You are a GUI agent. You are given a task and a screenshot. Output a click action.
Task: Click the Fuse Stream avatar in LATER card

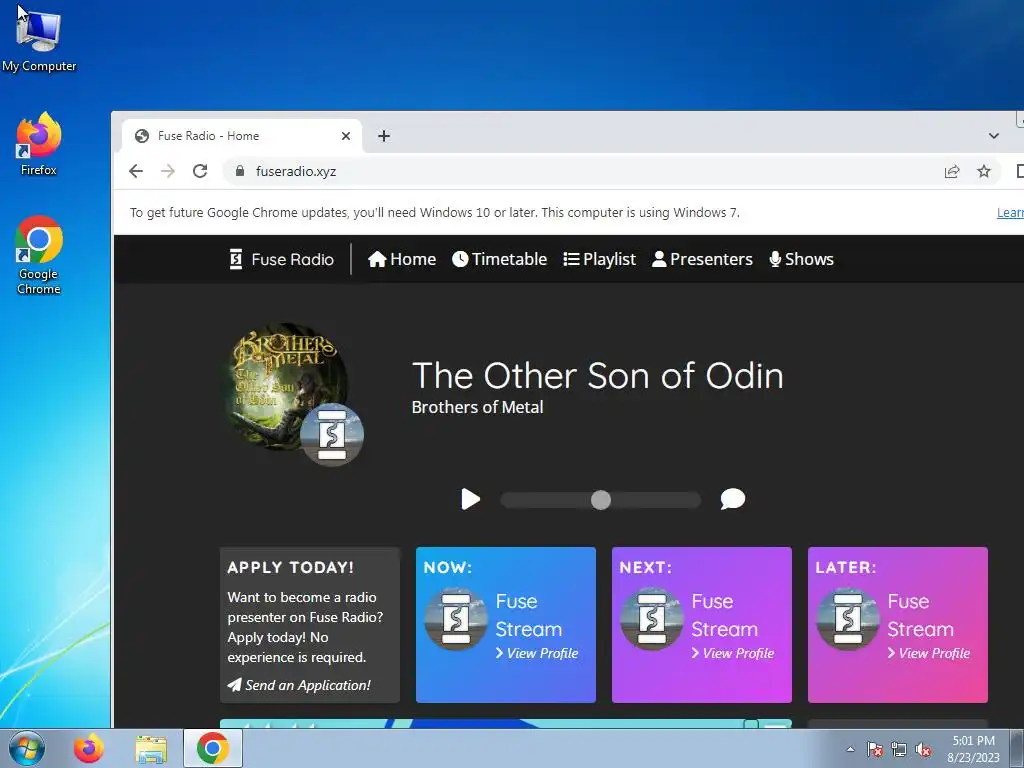(848, 619)
